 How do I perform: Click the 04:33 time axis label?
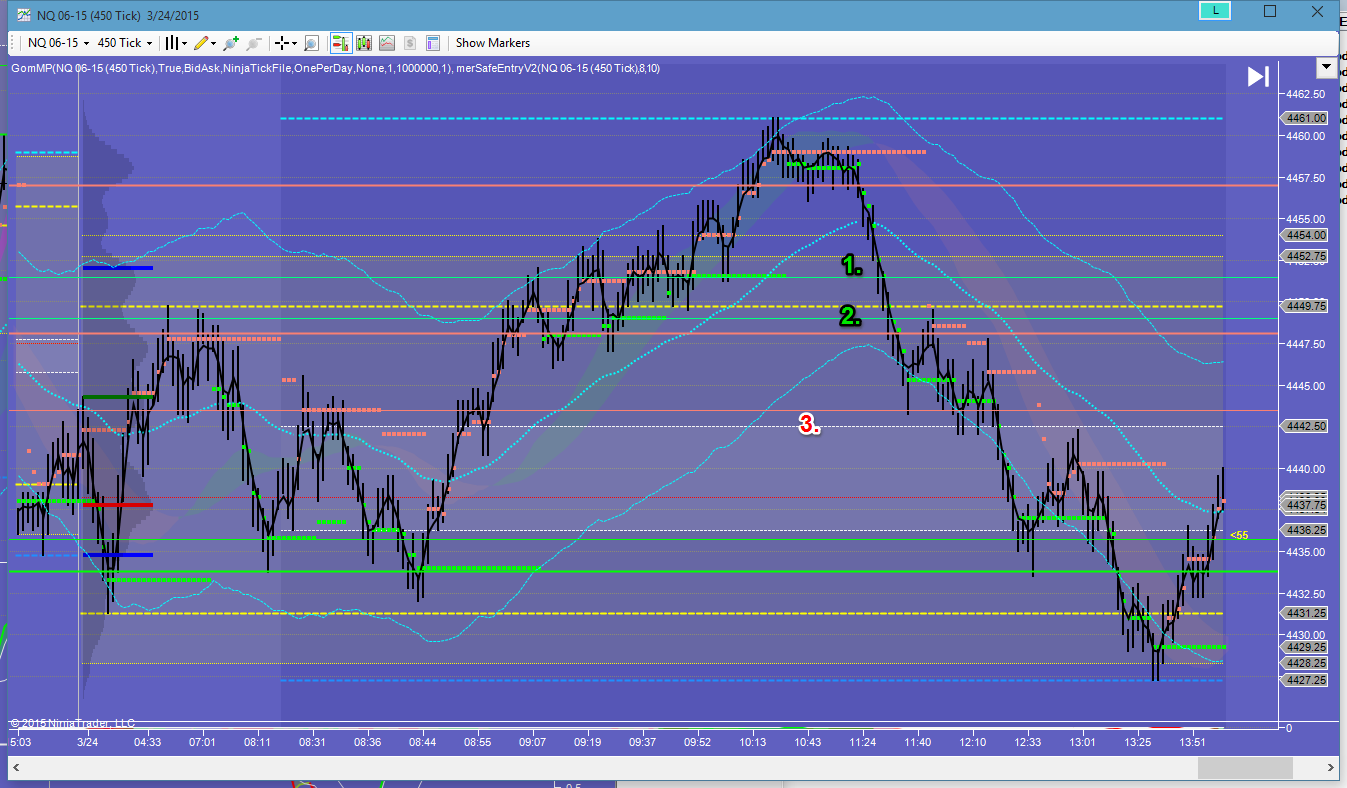[x=148, y=742]
